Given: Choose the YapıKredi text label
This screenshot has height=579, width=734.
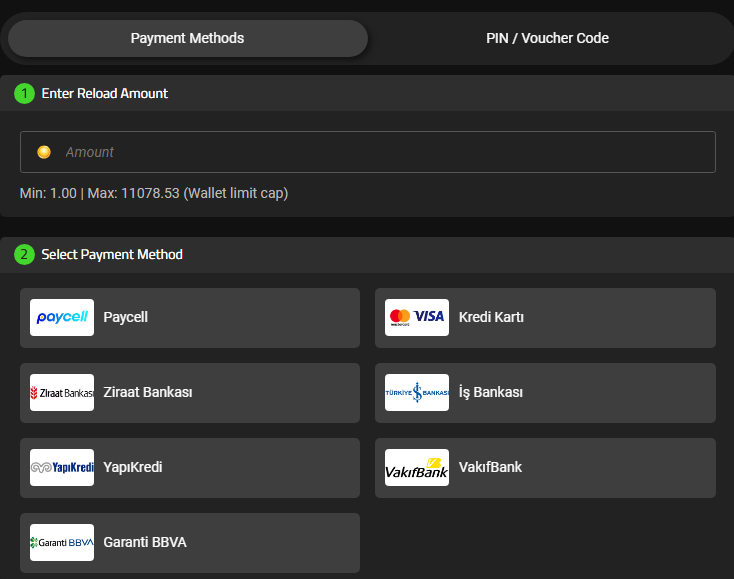Looking at the screenshot, I should [132, 467].
